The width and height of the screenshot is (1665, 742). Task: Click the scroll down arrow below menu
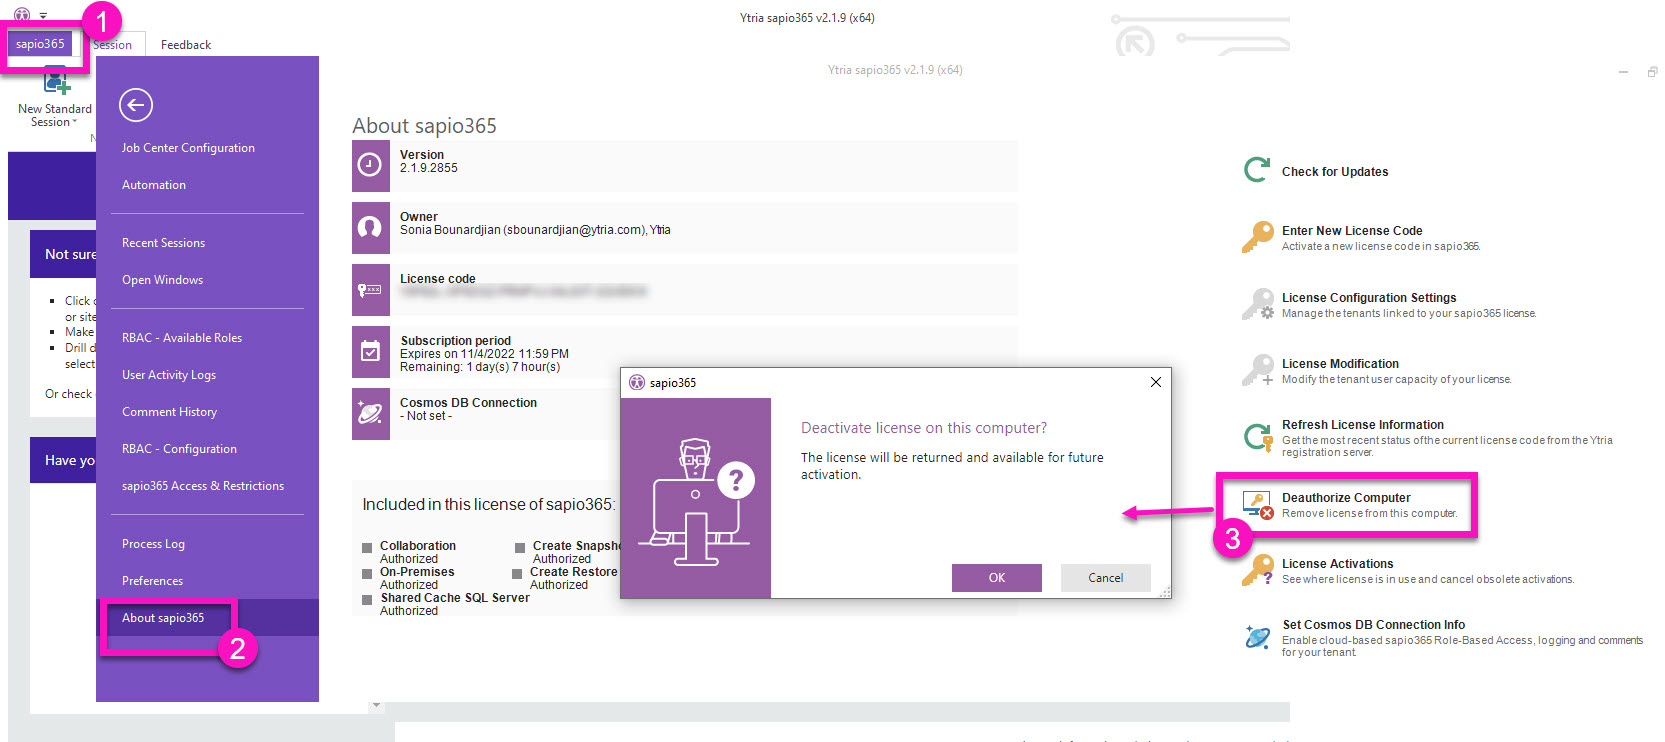tap(376, 705)
